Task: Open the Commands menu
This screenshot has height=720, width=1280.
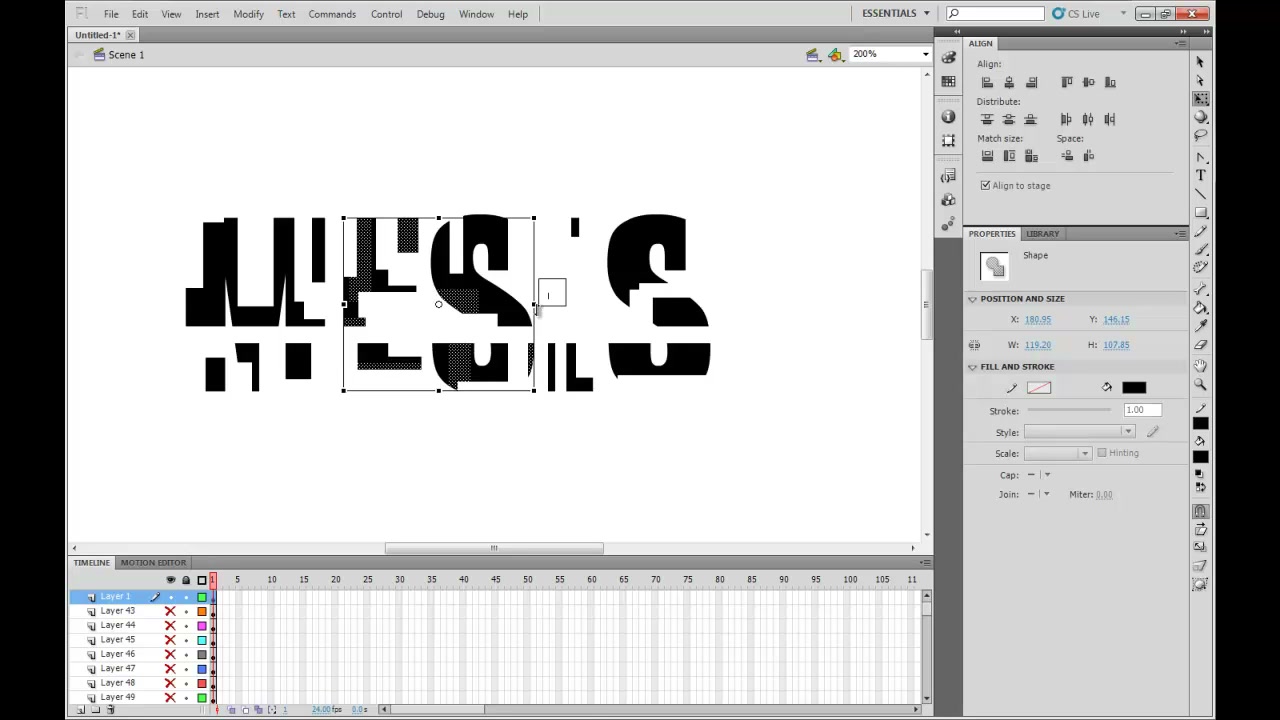Action: (332, 14)
